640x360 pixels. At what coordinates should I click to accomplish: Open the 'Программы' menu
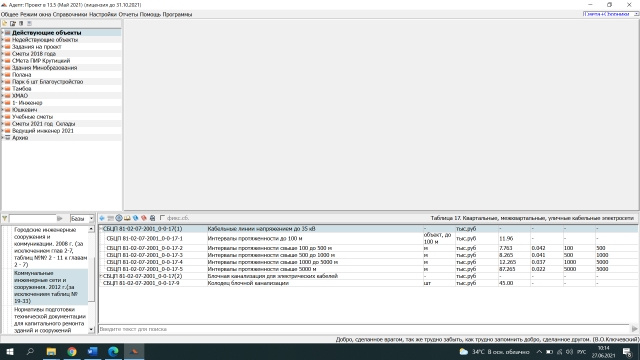(x=177, y=14)
